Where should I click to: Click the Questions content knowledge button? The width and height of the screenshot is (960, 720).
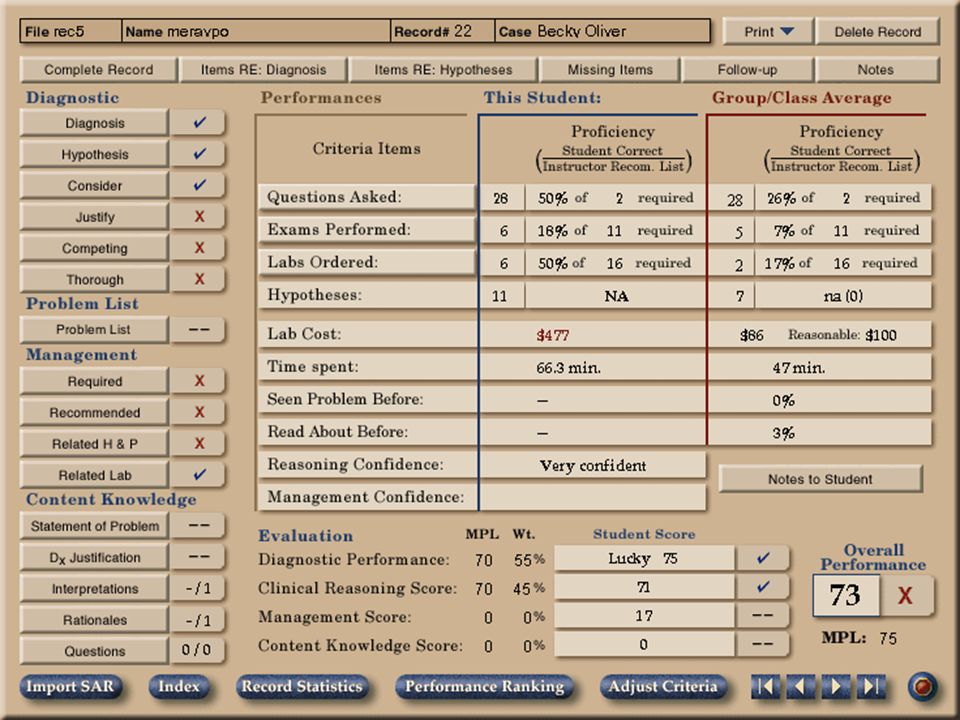coord(94,651)
